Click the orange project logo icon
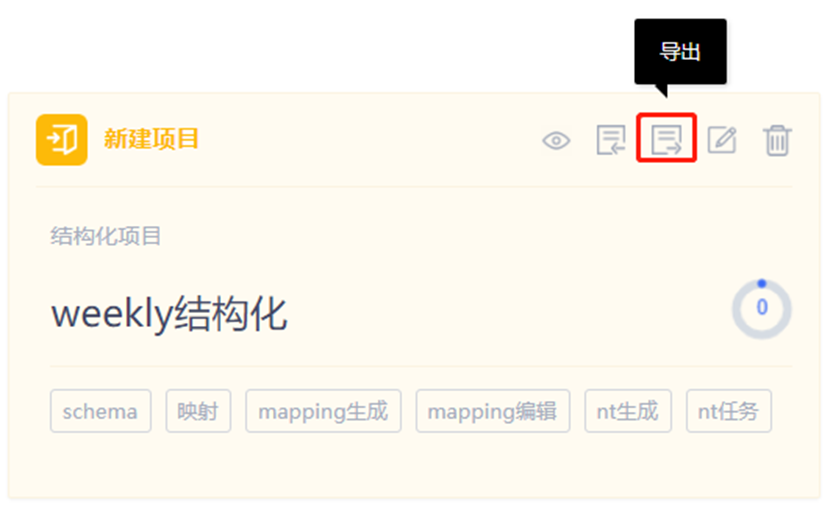 62,140
